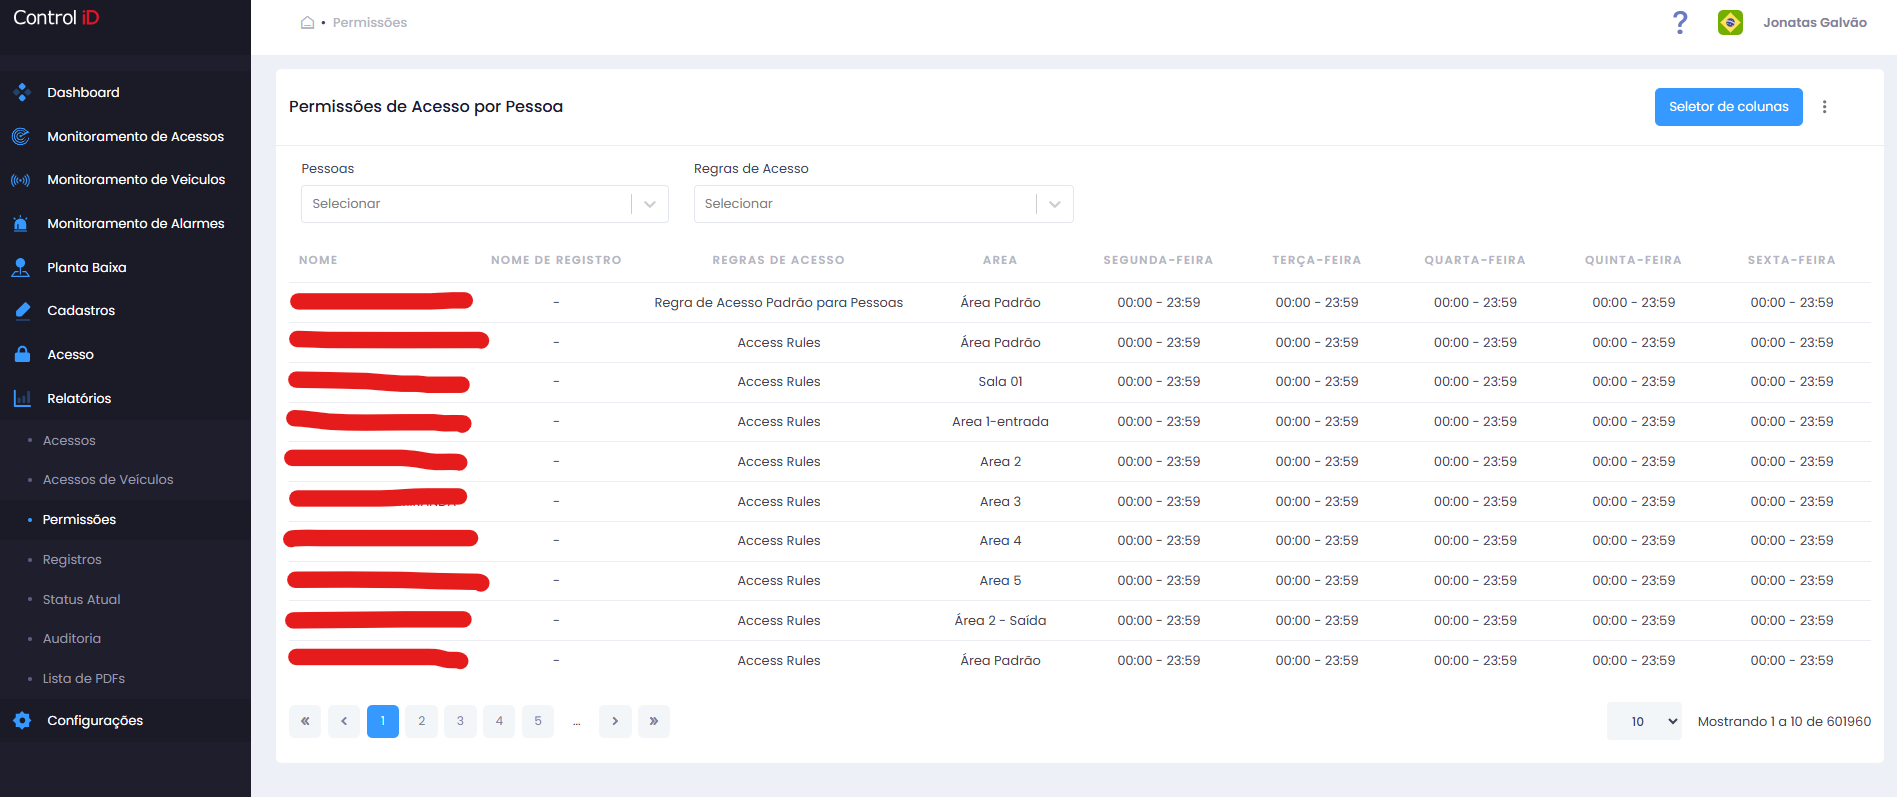The width and height of the screenshot is (1897, 797).
Task: Click the Monitoramento de Alarmes siren icon
Action: [x=21, y=223]
